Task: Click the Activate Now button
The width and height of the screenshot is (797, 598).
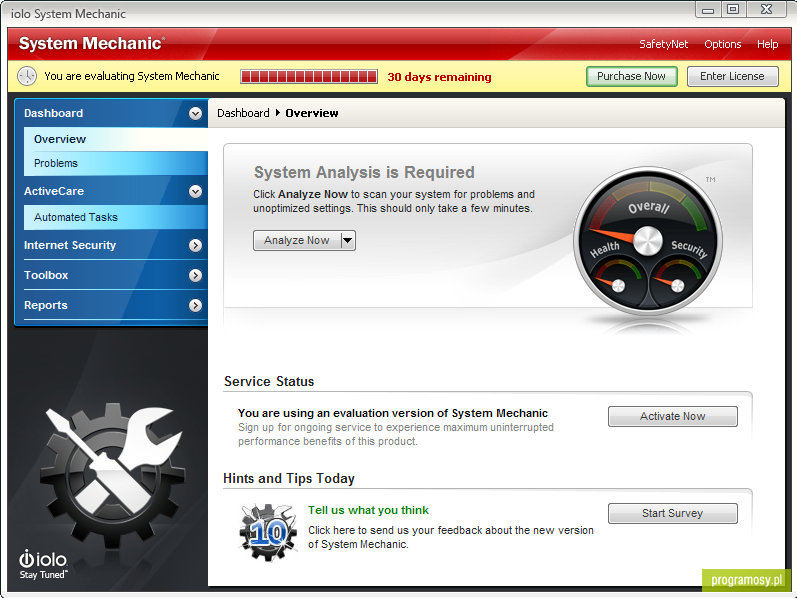Action: coord(672,416)
